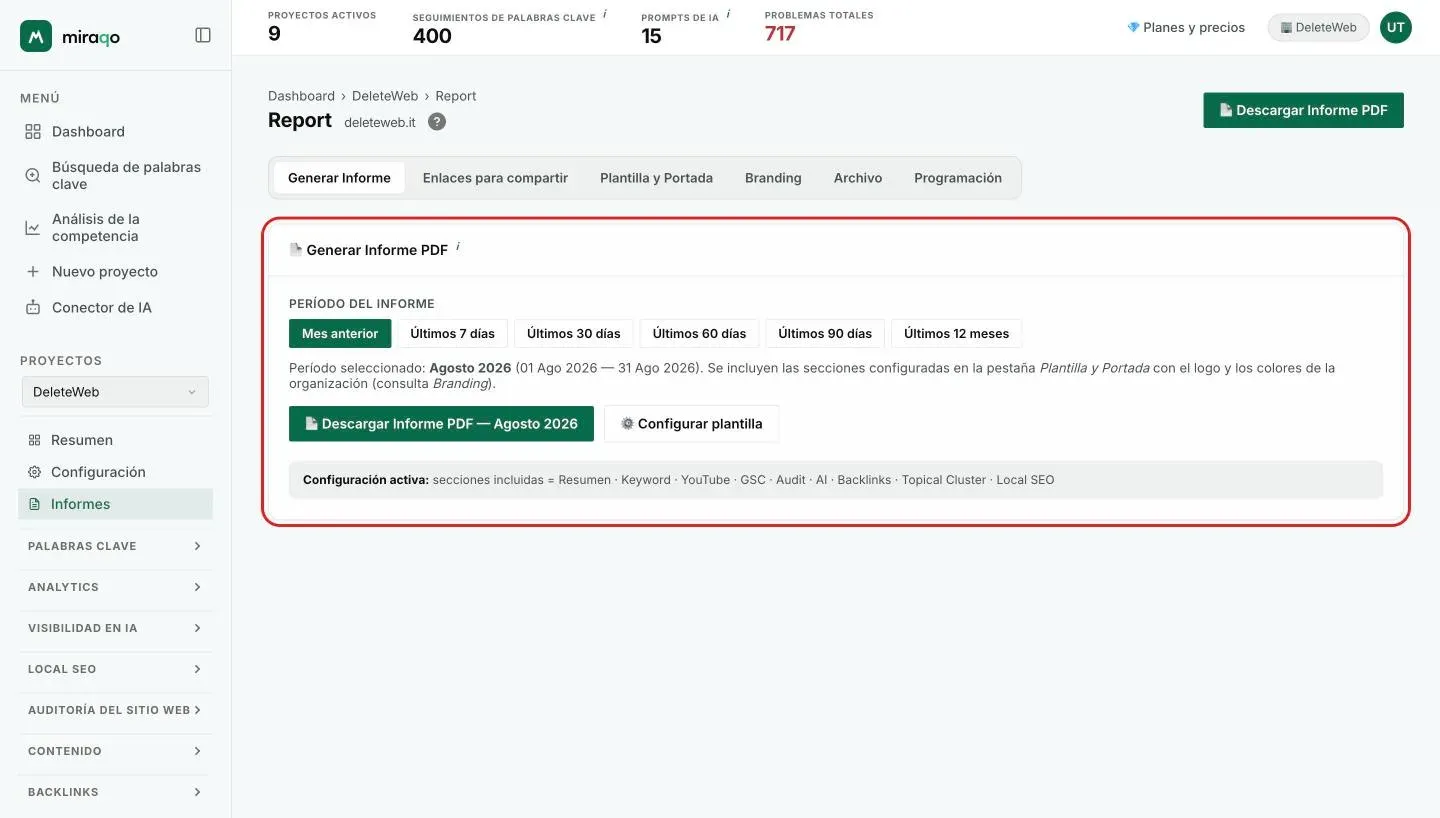Screen dimensions: 1440x818
Task: Switch to the Enlaces para compartir tab
Action: click(x=495, y=178)
